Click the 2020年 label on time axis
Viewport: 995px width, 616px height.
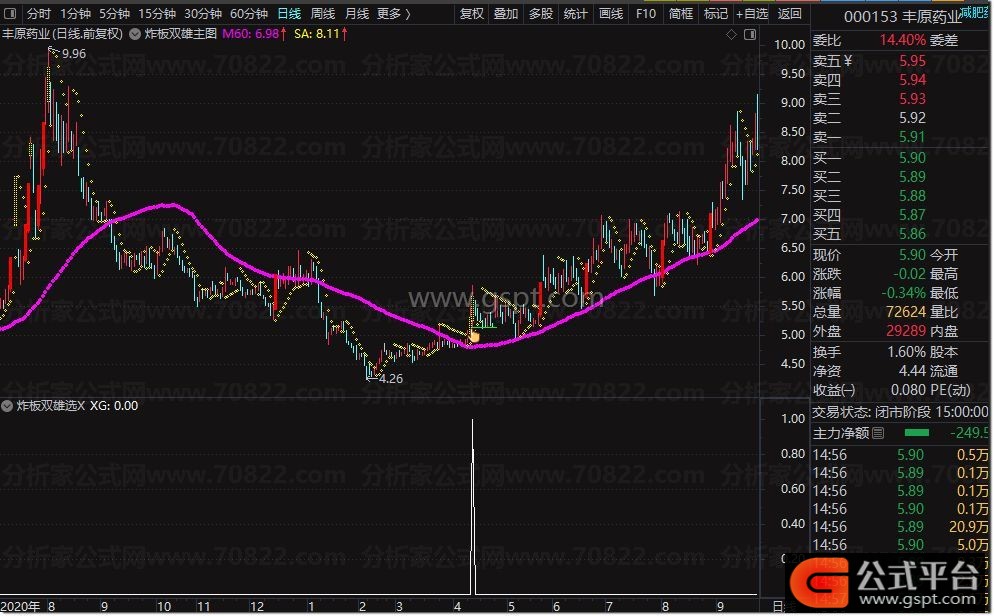pyautogui.click(x=20, y=606)
